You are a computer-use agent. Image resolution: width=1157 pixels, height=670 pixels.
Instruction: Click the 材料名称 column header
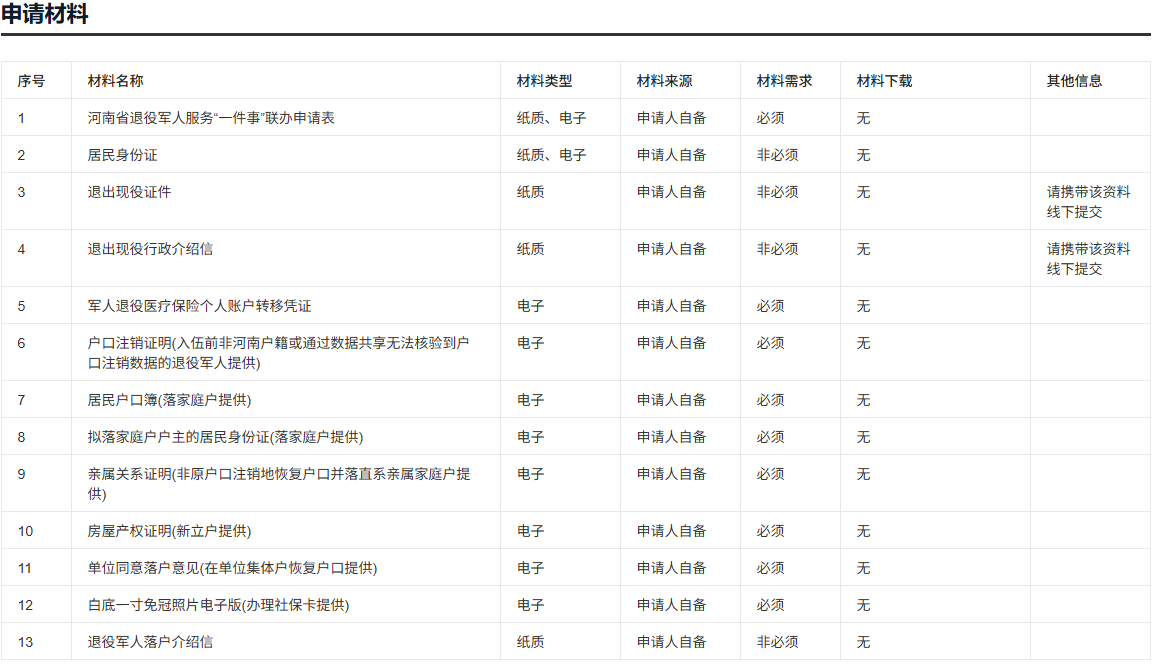coord(115,81)
